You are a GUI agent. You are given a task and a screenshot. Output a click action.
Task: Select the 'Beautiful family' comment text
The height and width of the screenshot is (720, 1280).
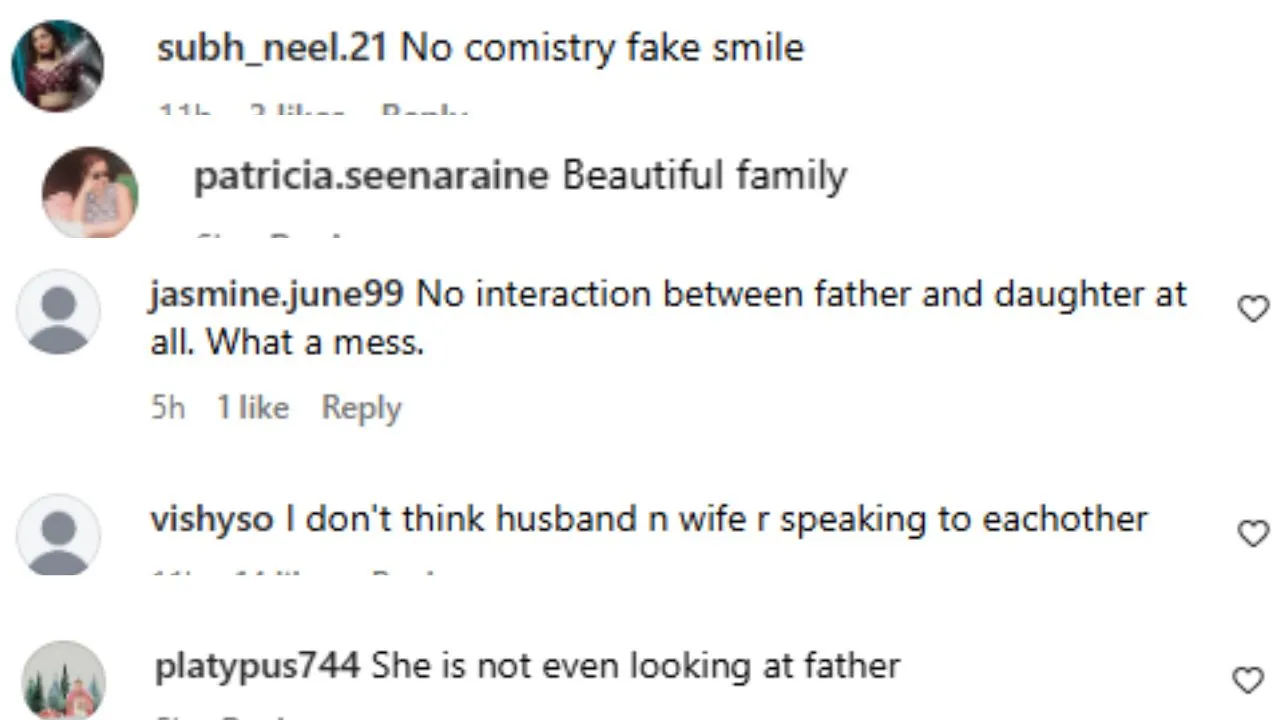point(705,176)
